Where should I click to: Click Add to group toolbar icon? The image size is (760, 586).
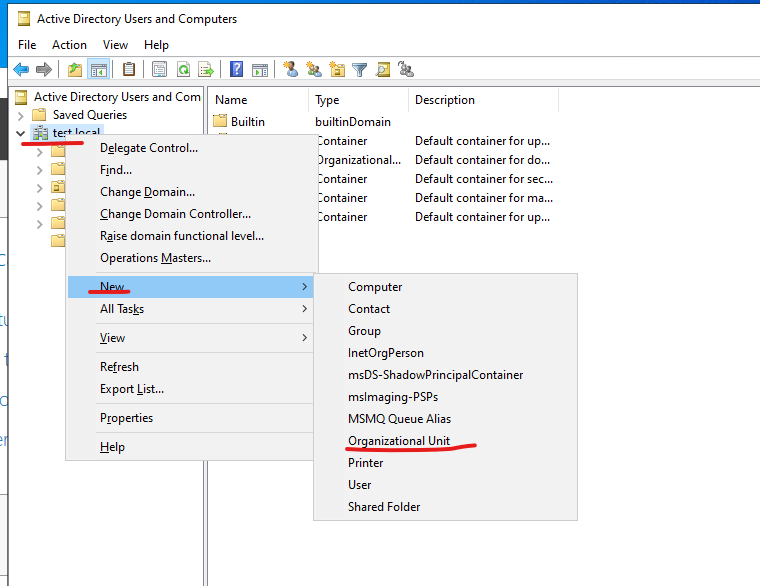pos(406,69)
